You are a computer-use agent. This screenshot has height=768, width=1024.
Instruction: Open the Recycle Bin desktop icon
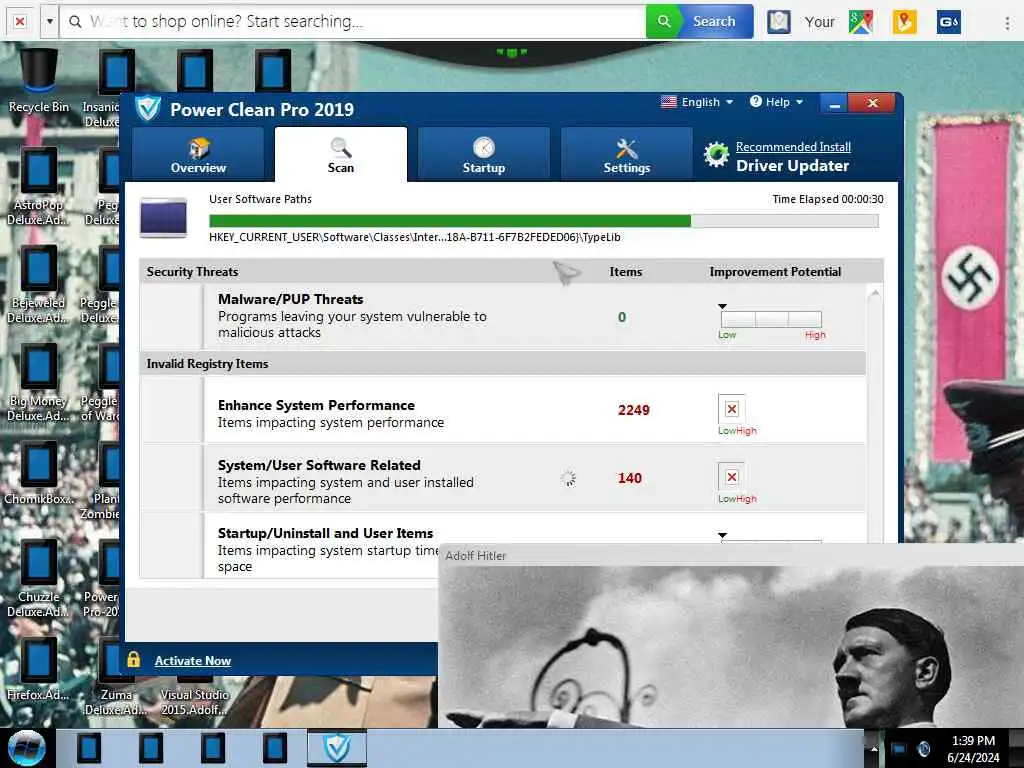pyautogui.click(x=39, y=80)
